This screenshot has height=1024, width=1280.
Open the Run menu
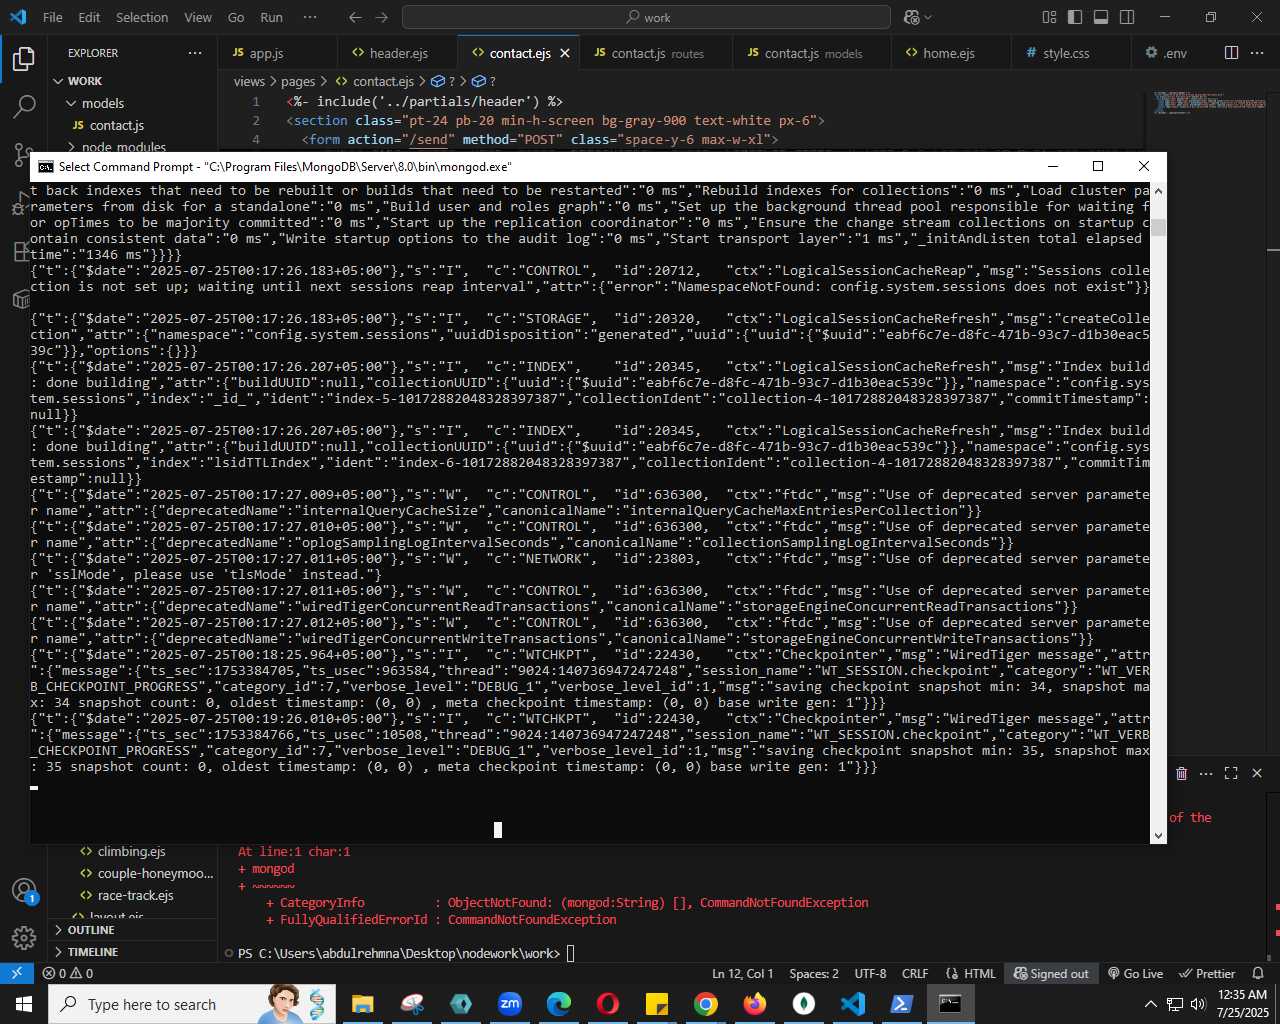click(x=271, y=17)
